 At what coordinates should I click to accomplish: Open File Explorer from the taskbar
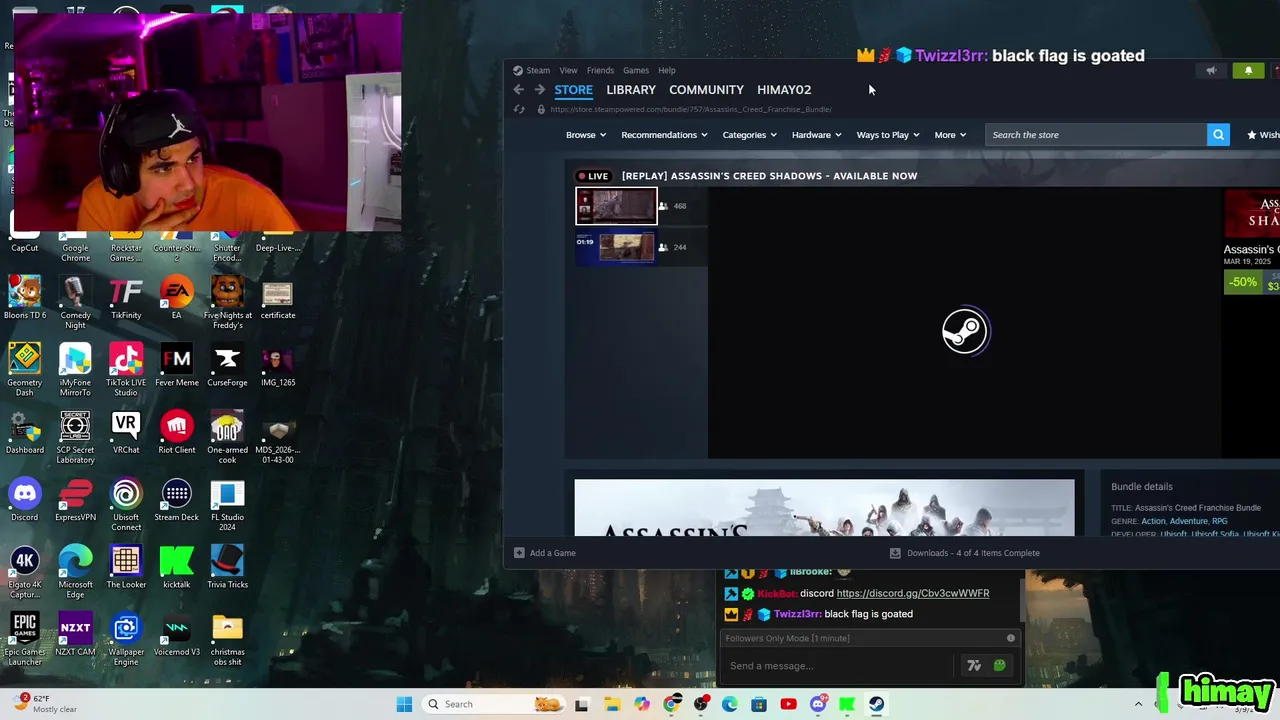pyautogui.click(x=612, y=704)
